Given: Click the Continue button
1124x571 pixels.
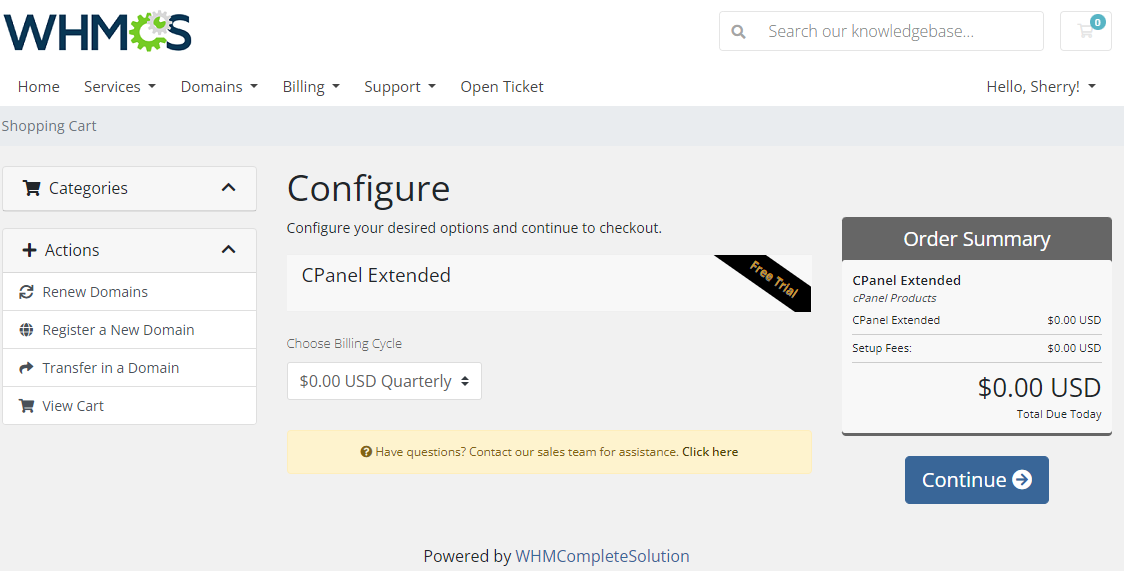Looking at the screenshot, I should pos(976,480).
